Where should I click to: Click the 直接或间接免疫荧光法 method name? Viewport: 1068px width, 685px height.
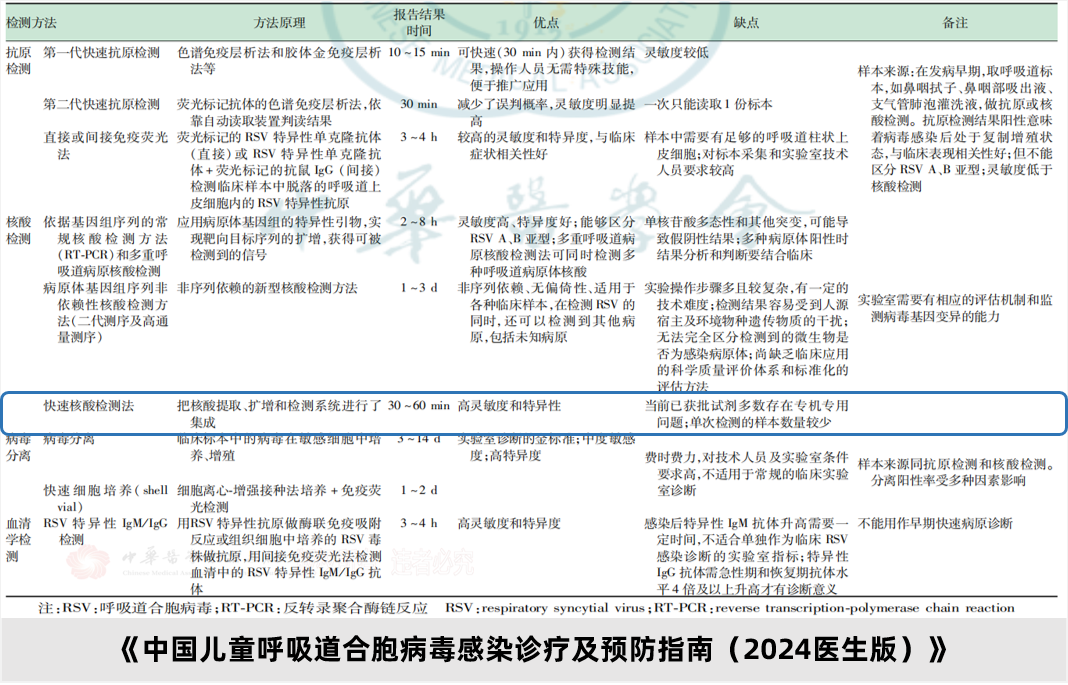(101, 146)
